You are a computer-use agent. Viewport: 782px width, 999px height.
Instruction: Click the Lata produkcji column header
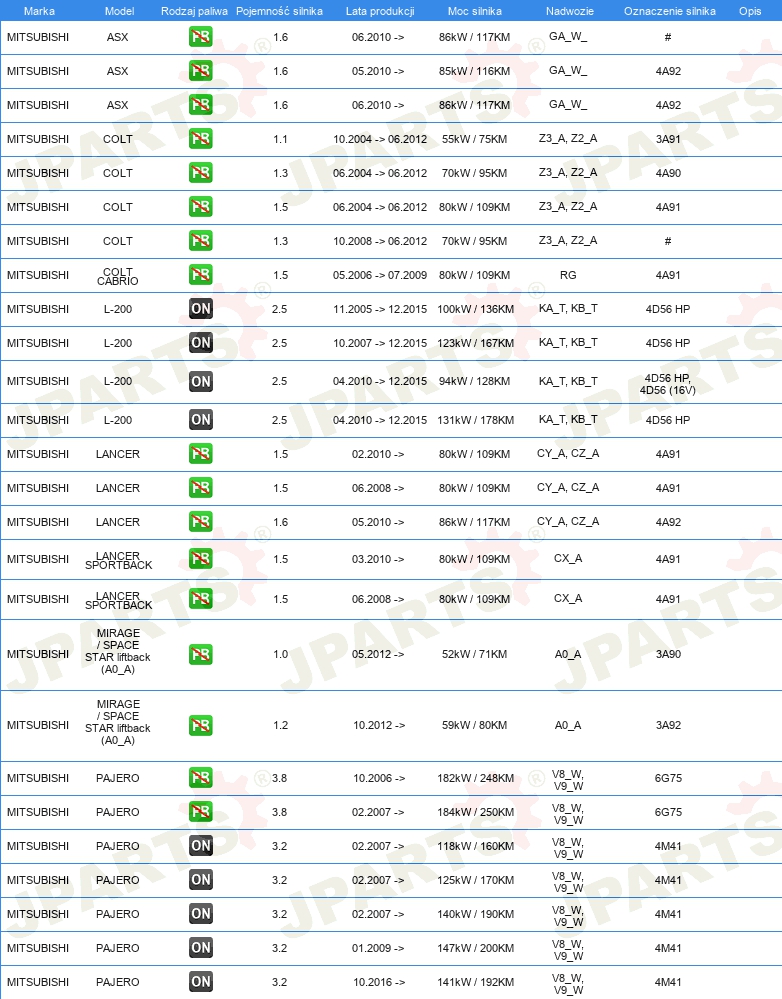[380, 11]
